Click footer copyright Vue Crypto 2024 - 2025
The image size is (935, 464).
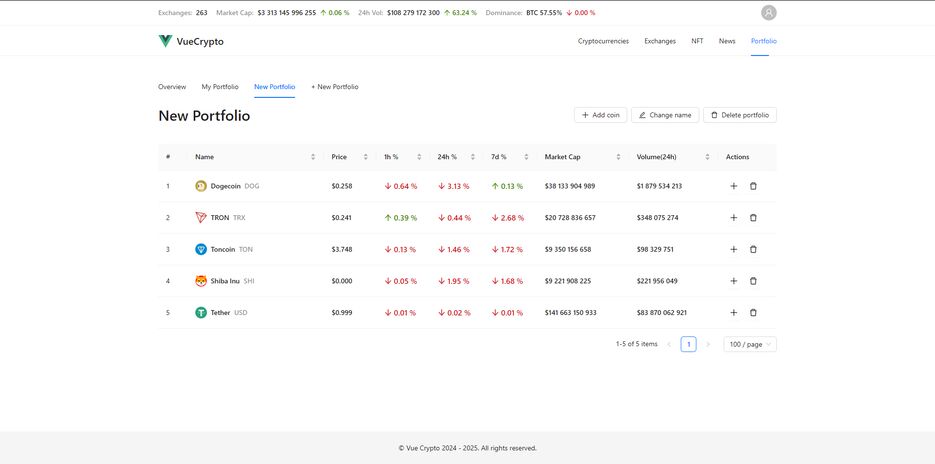468,448
